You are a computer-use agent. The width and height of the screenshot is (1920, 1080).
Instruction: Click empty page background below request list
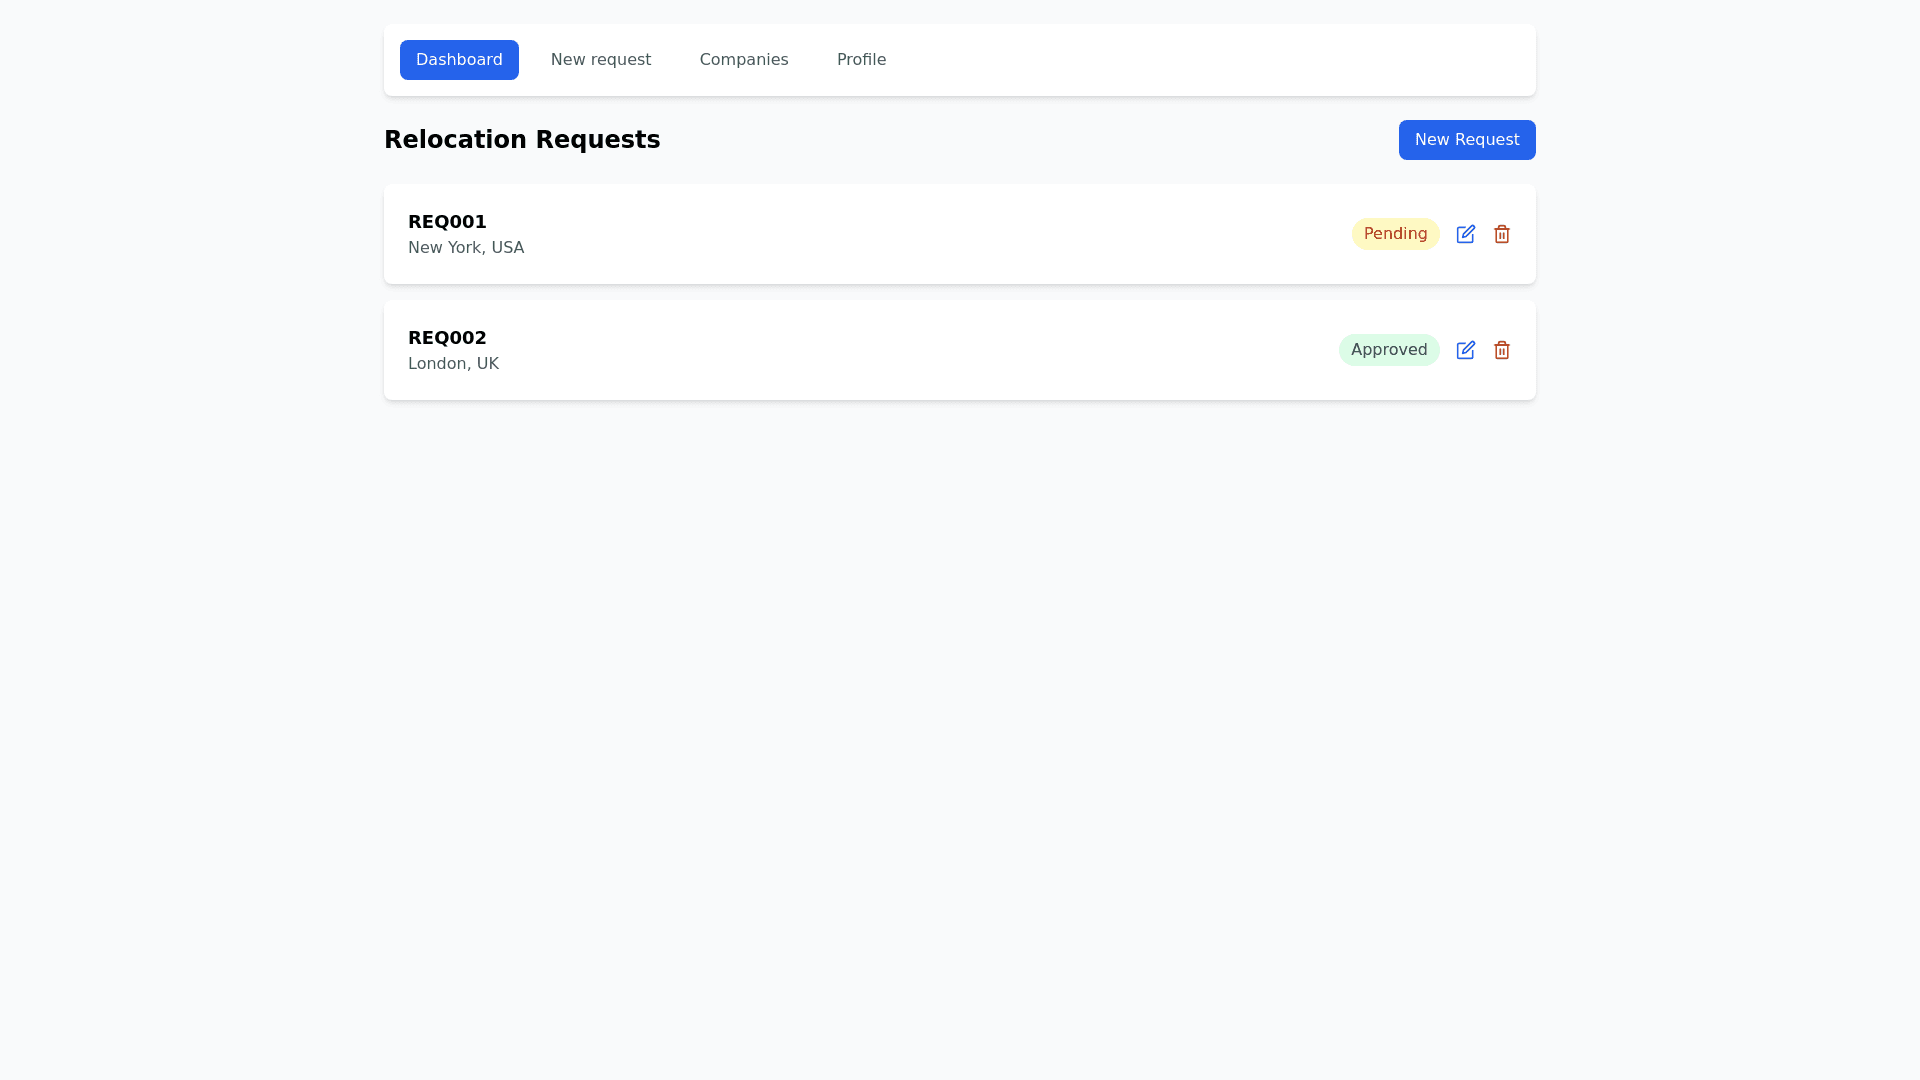(960, 700)
